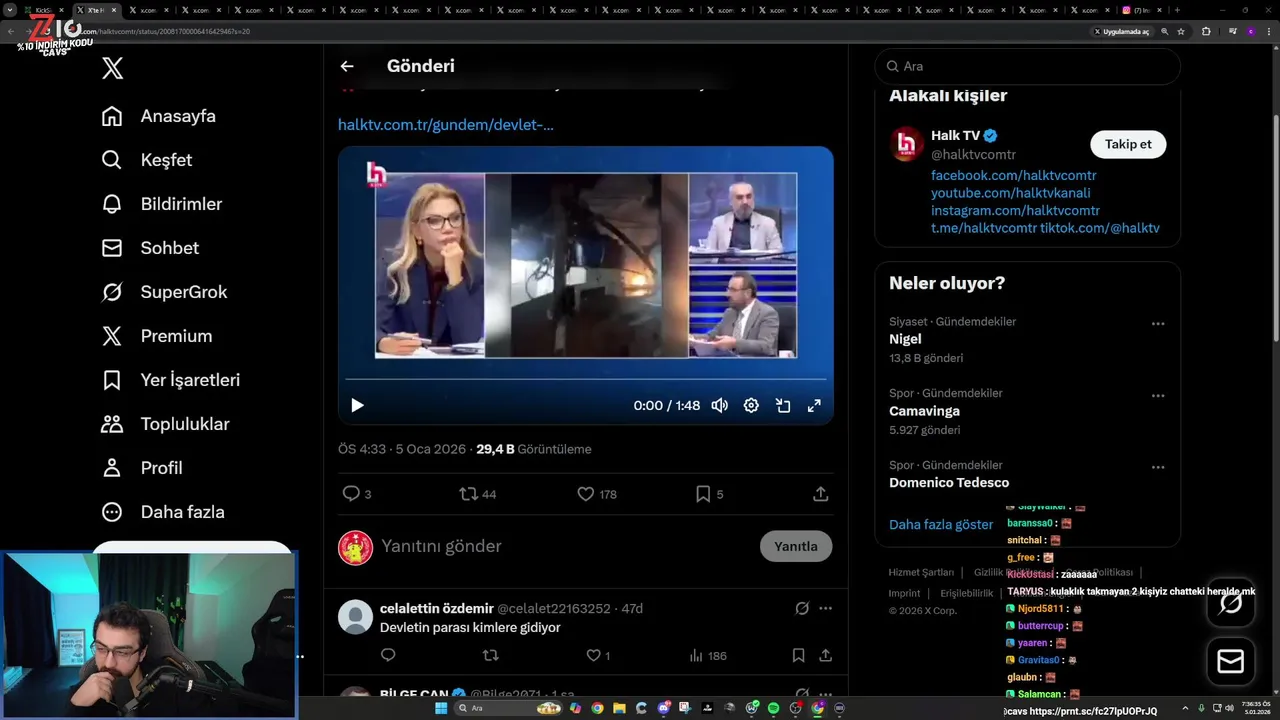Open more options for Nigel trend
The height and width of the screenshot is (720, 1280).
(1158, 323)
